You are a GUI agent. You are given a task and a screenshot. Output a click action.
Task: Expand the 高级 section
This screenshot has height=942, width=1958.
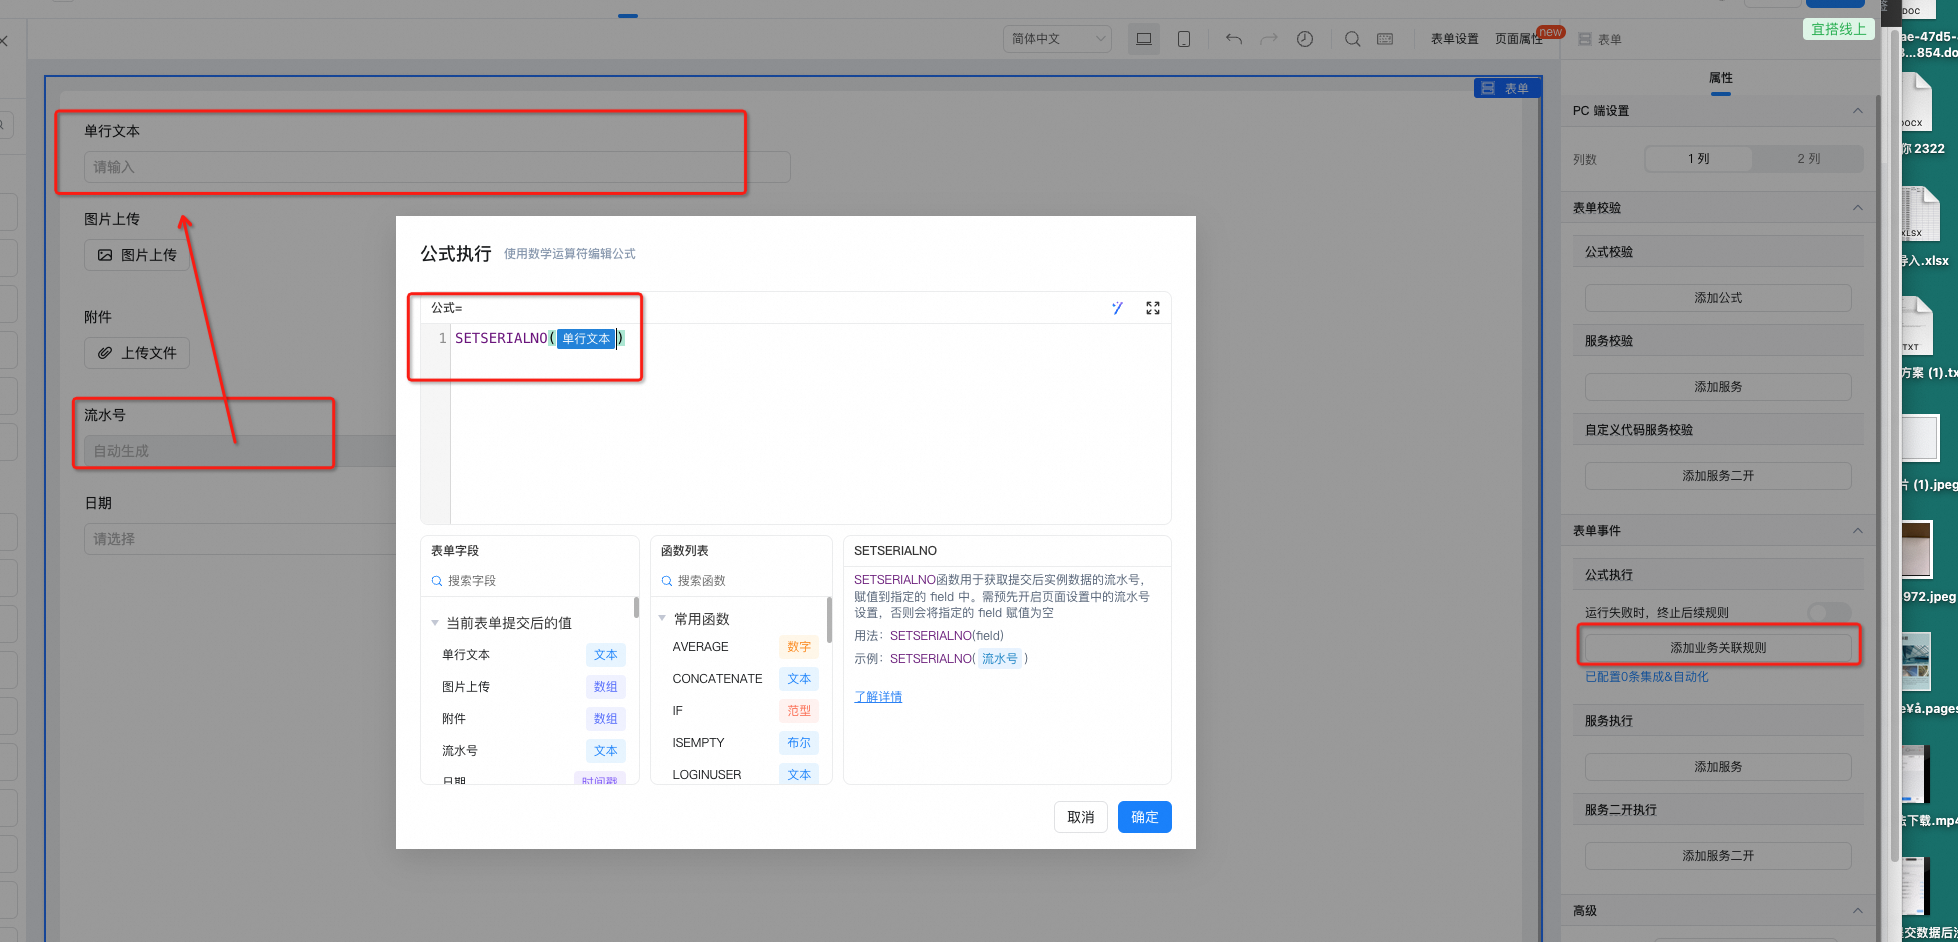coord(1857,911)
